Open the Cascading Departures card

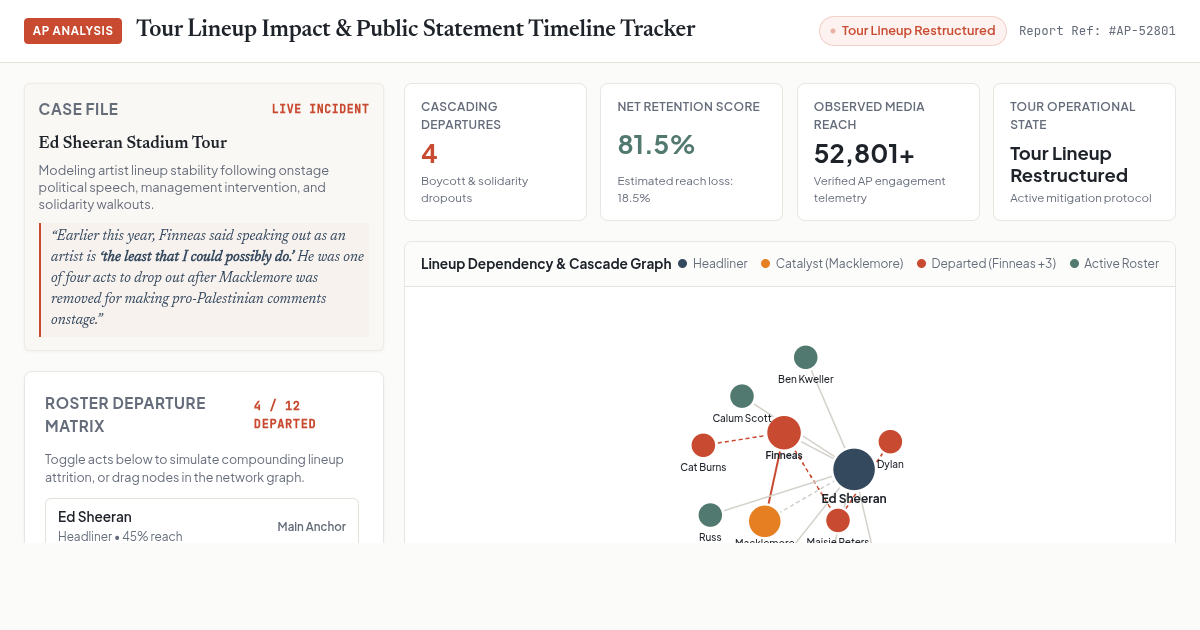click(x=495, y=152)
